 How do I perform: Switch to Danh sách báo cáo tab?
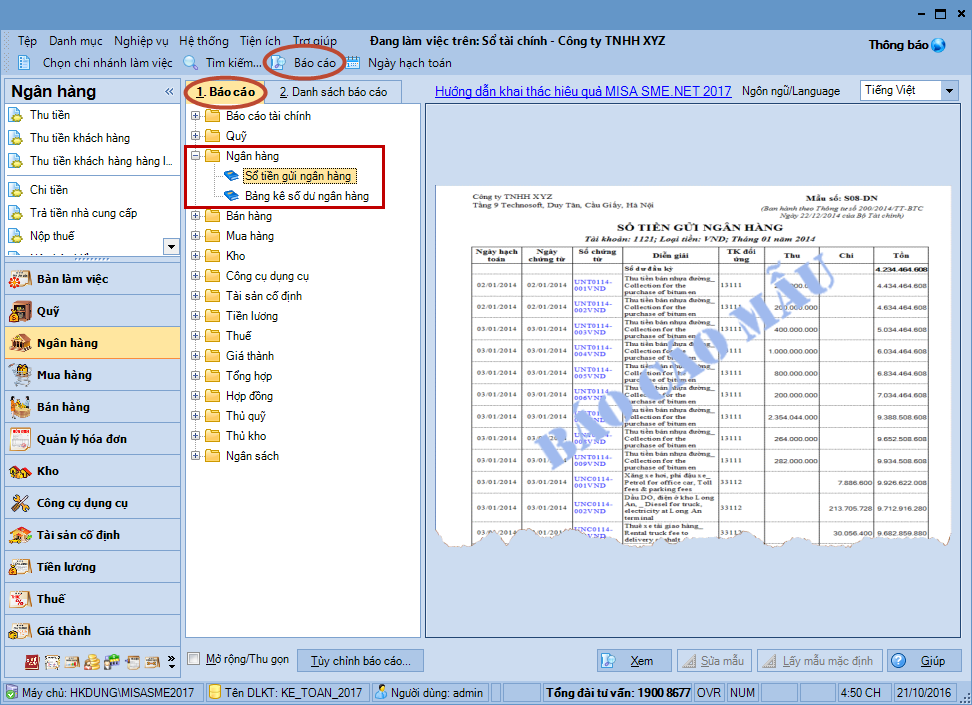pos(332,92)
